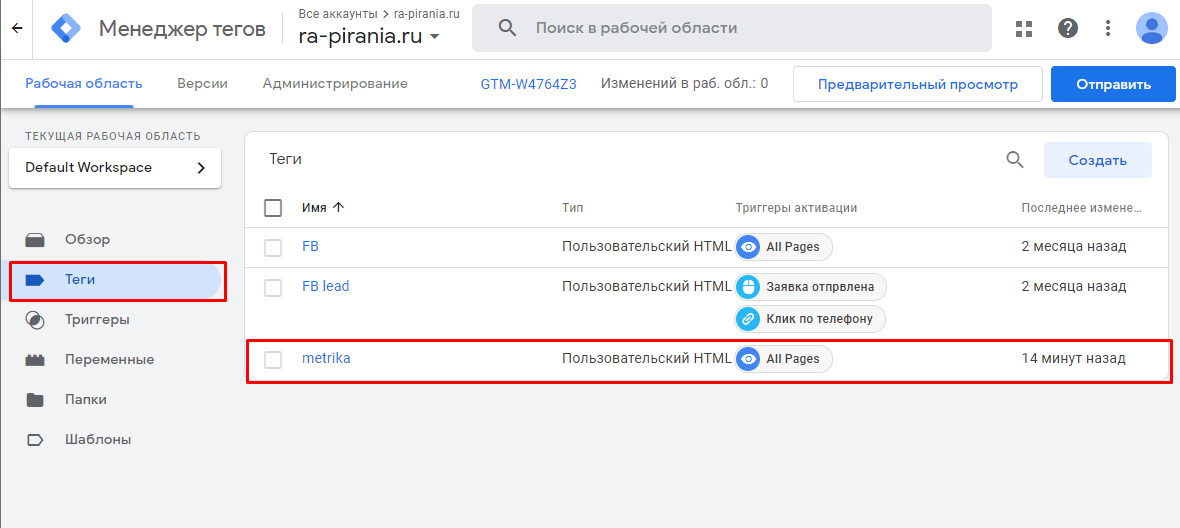Open the three-dot more options menu
Screen dimensions: 1180x528
(1108, 28)
